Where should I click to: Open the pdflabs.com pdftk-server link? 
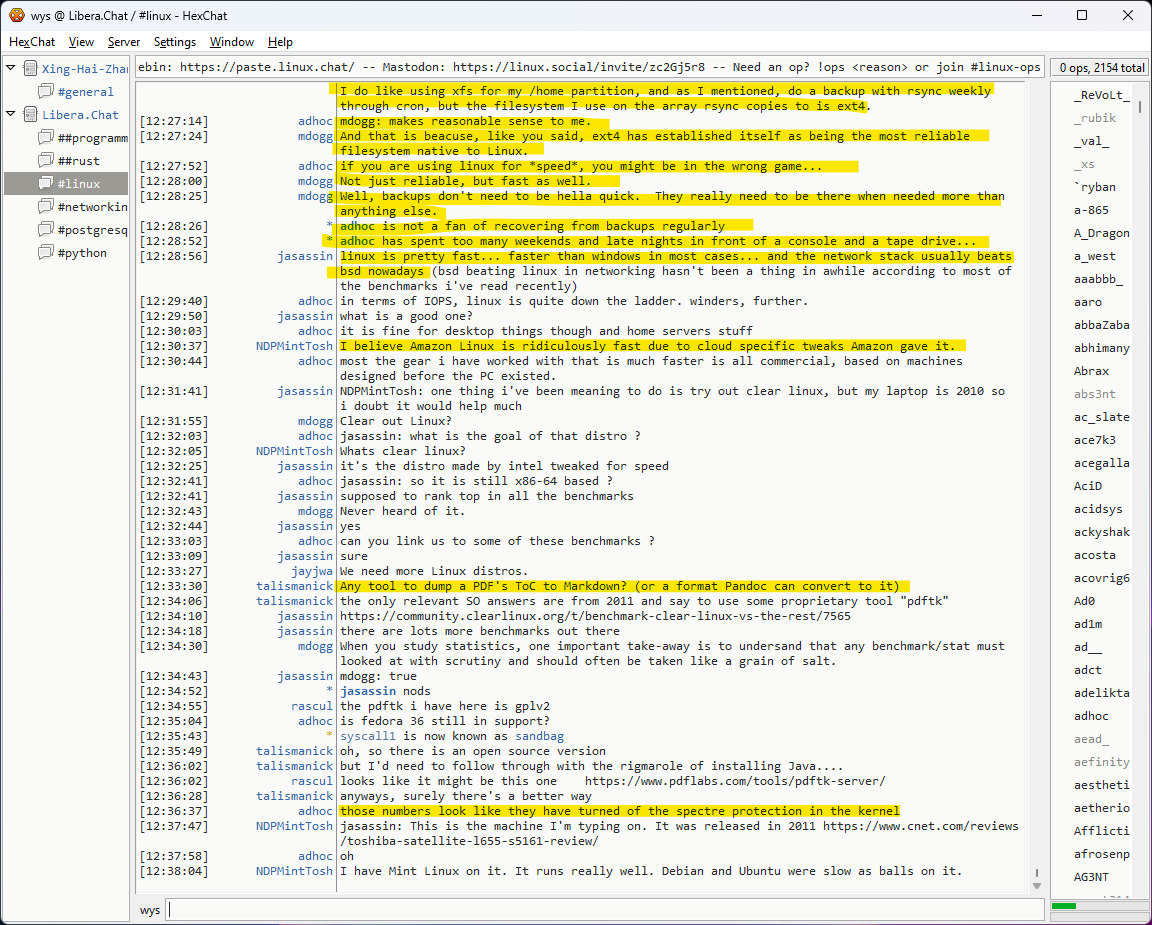[x=734, y=781]
